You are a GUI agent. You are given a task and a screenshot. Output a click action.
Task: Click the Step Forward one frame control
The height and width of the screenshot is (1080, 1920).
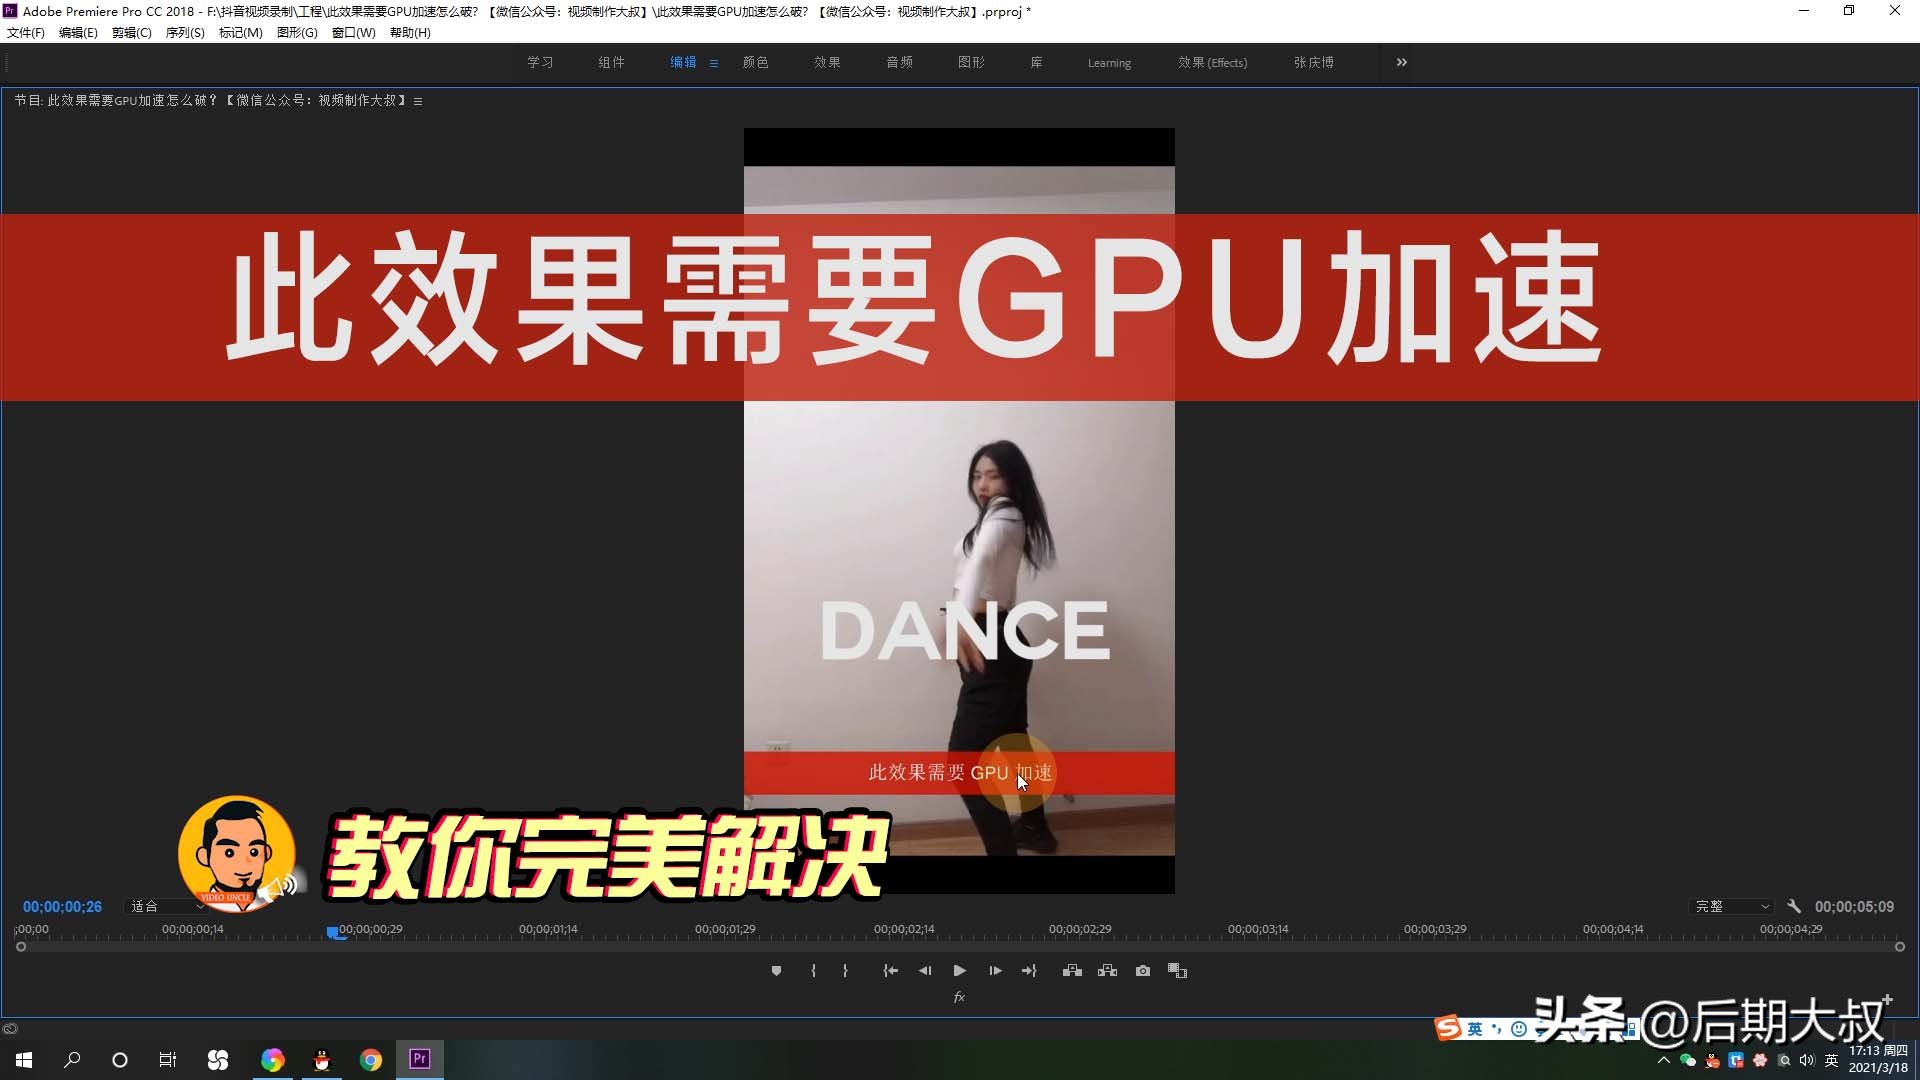(995, 970)
